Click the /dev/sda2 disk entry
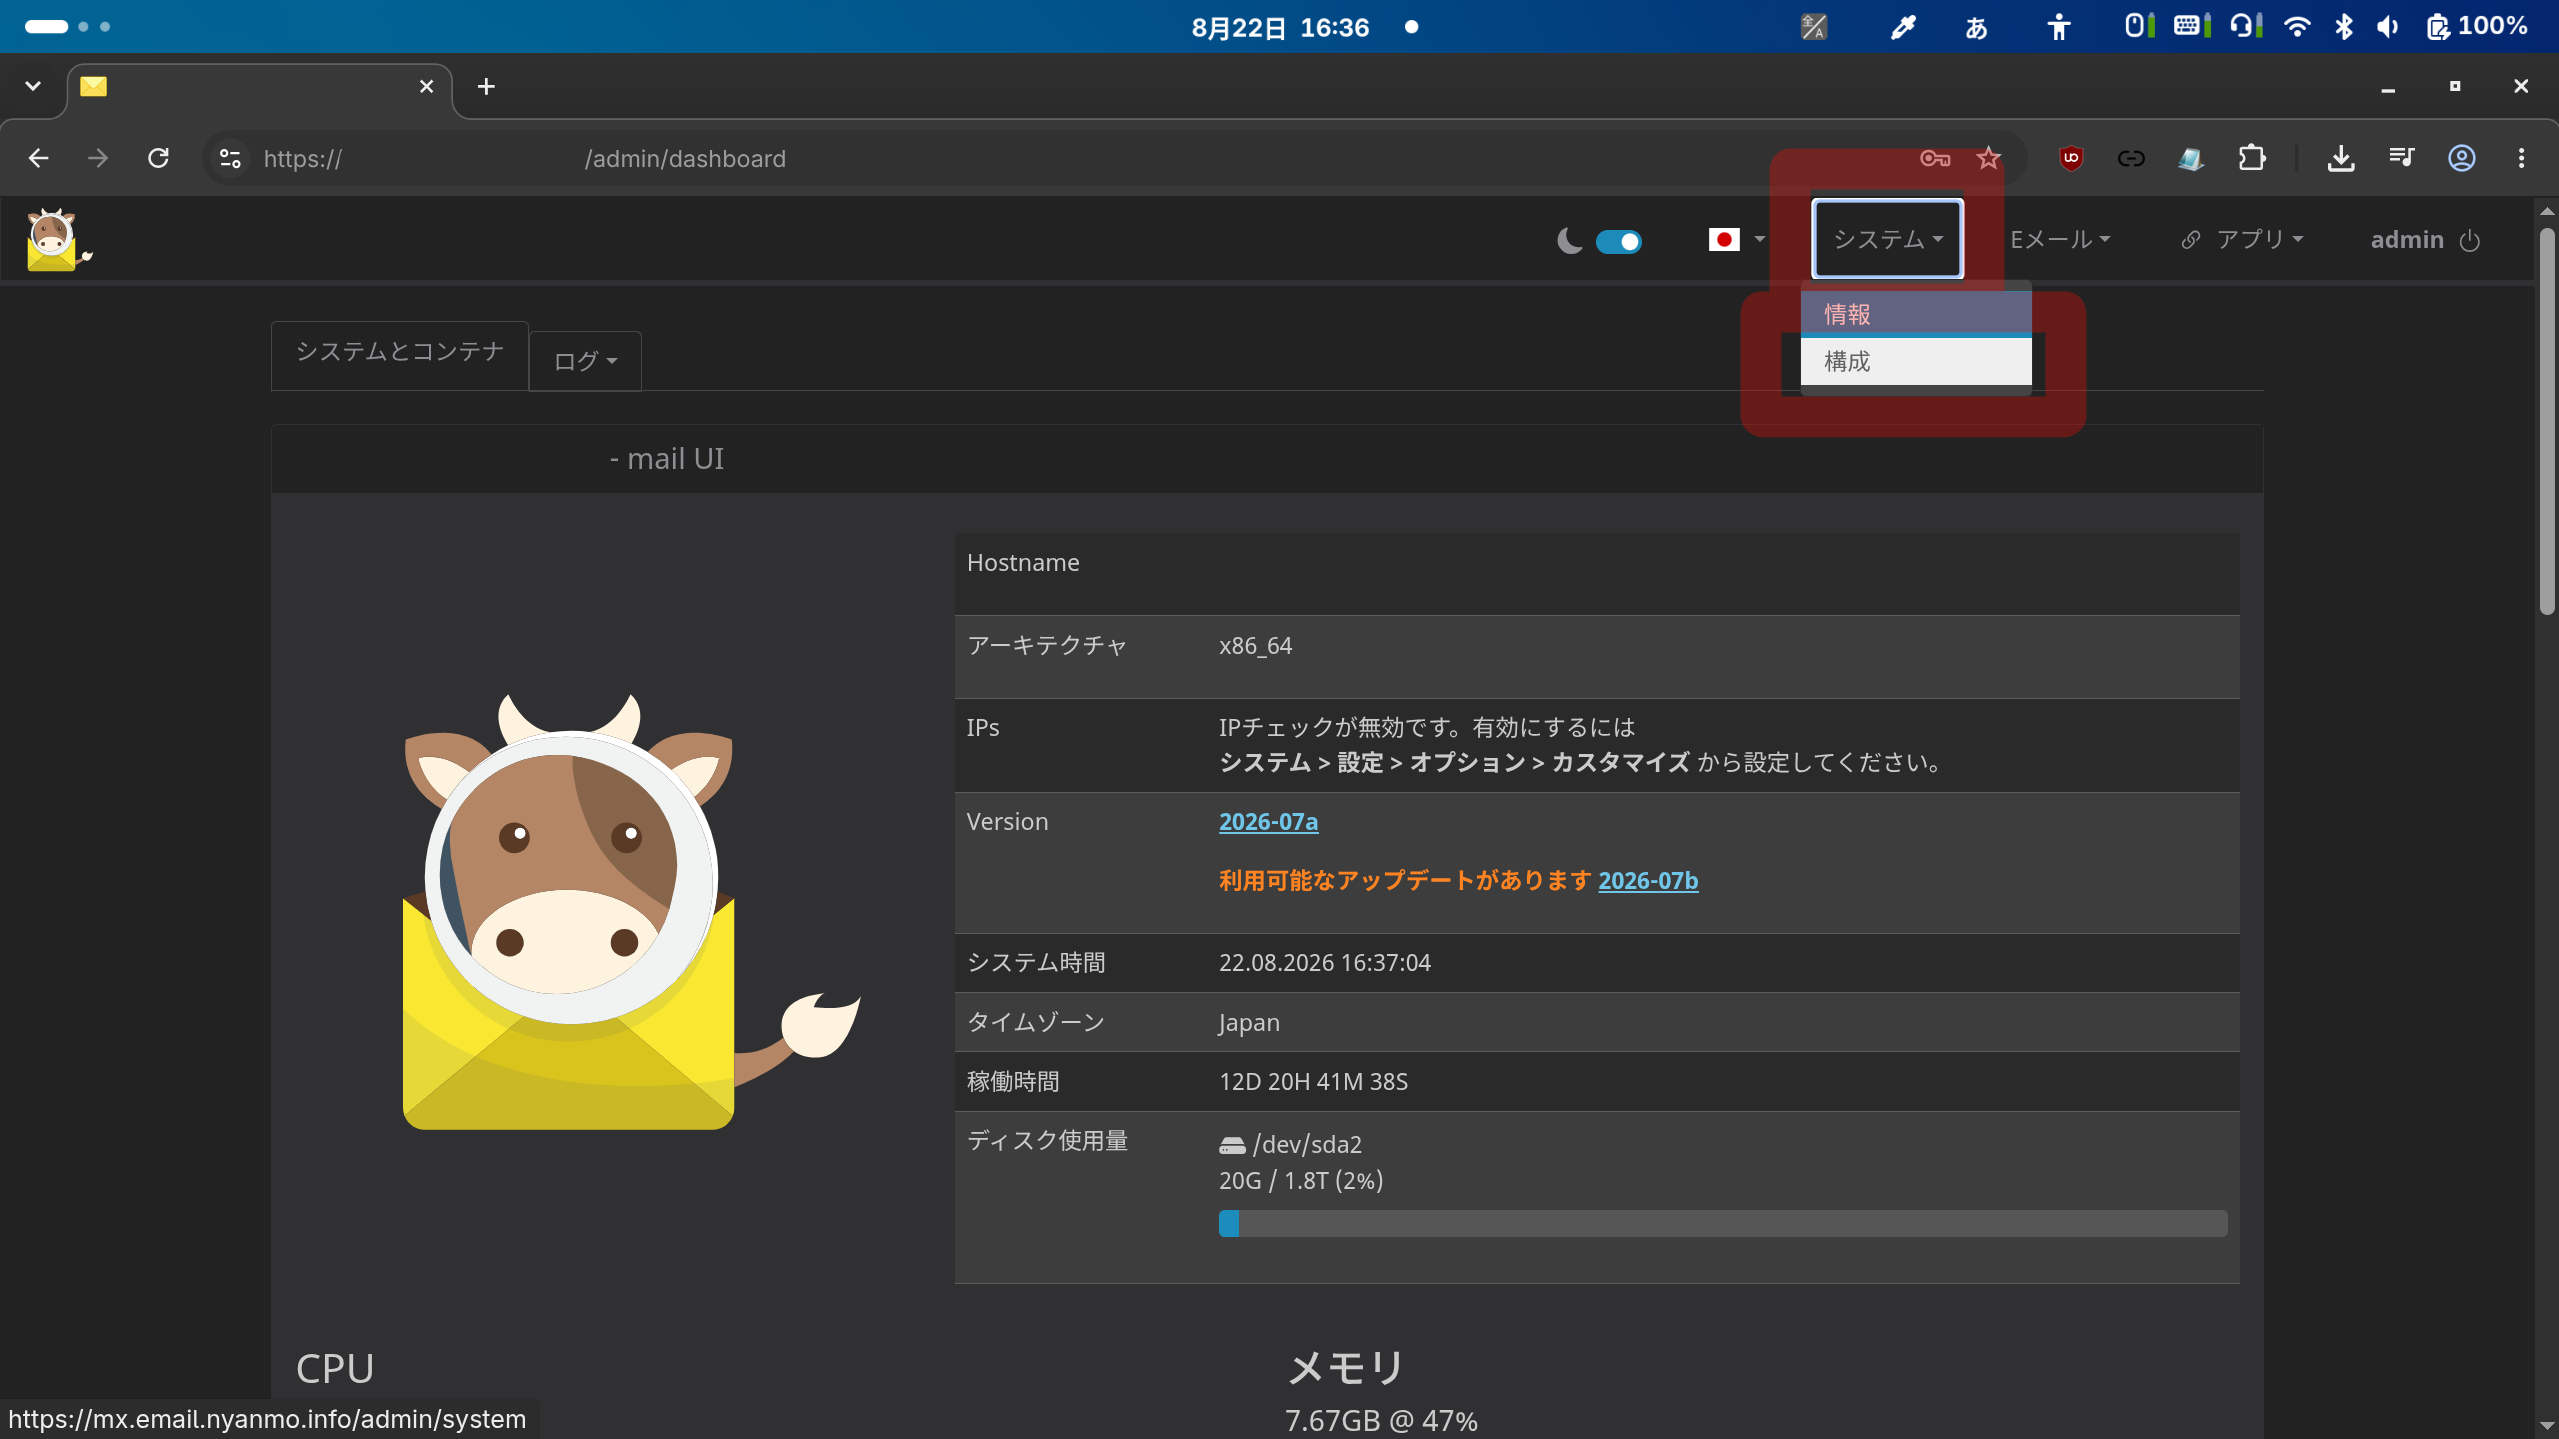2559x1439 pixels. (1290, 1144)
